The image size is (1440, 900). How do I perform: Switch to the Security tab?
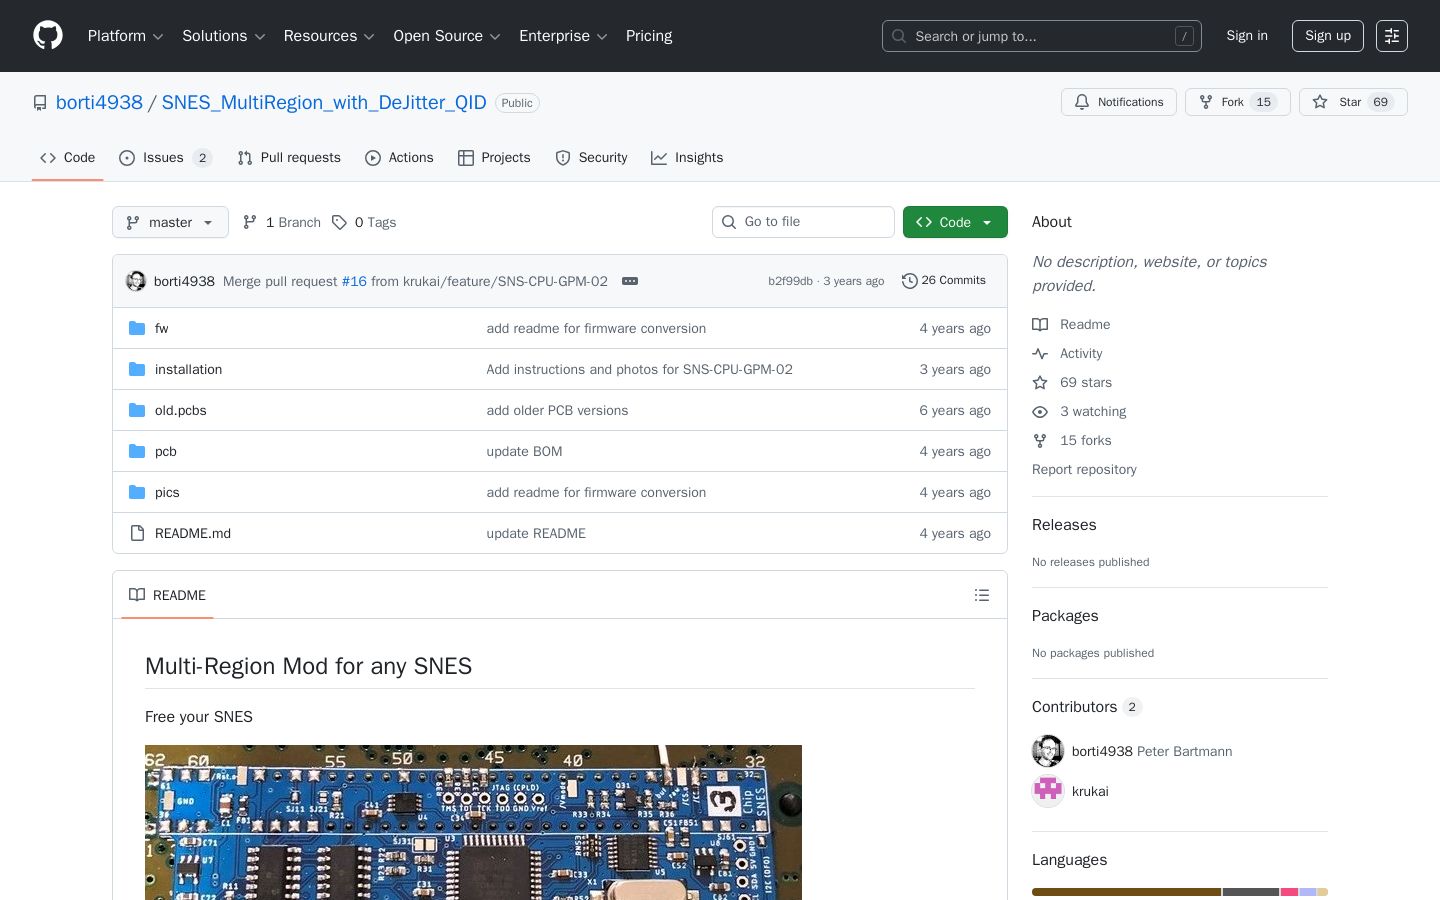[x=591, y=158]
